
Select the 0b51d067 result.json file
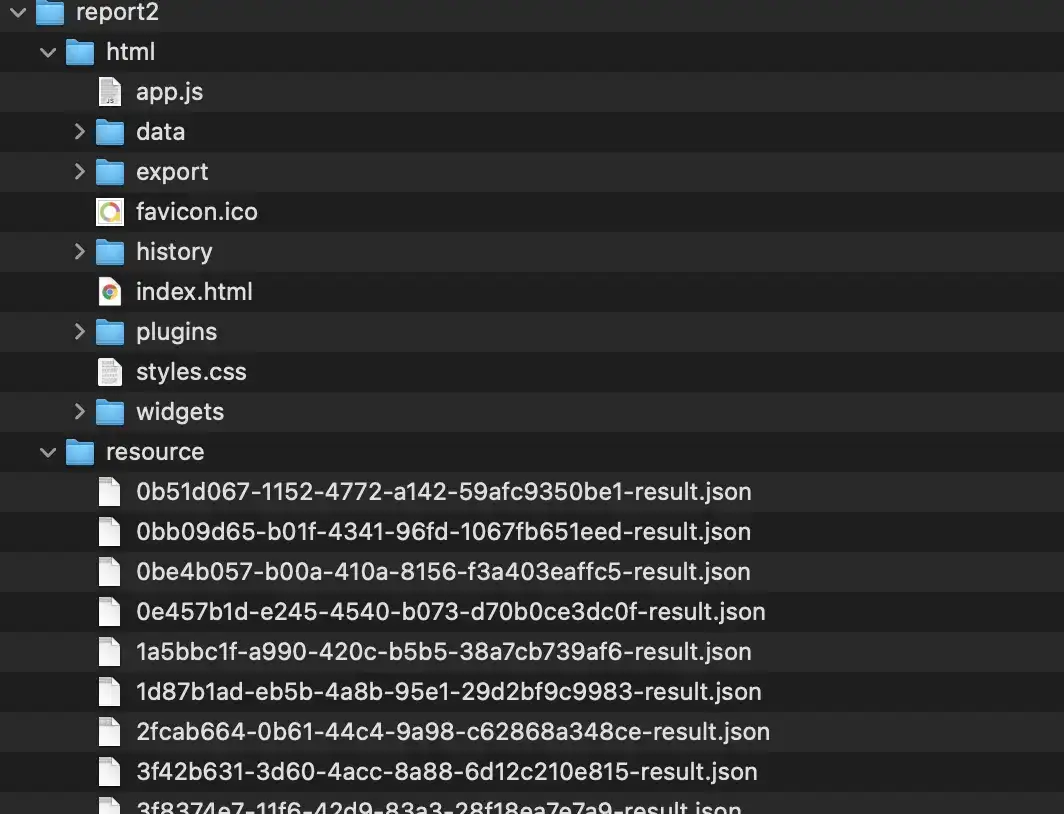(532, 492)
